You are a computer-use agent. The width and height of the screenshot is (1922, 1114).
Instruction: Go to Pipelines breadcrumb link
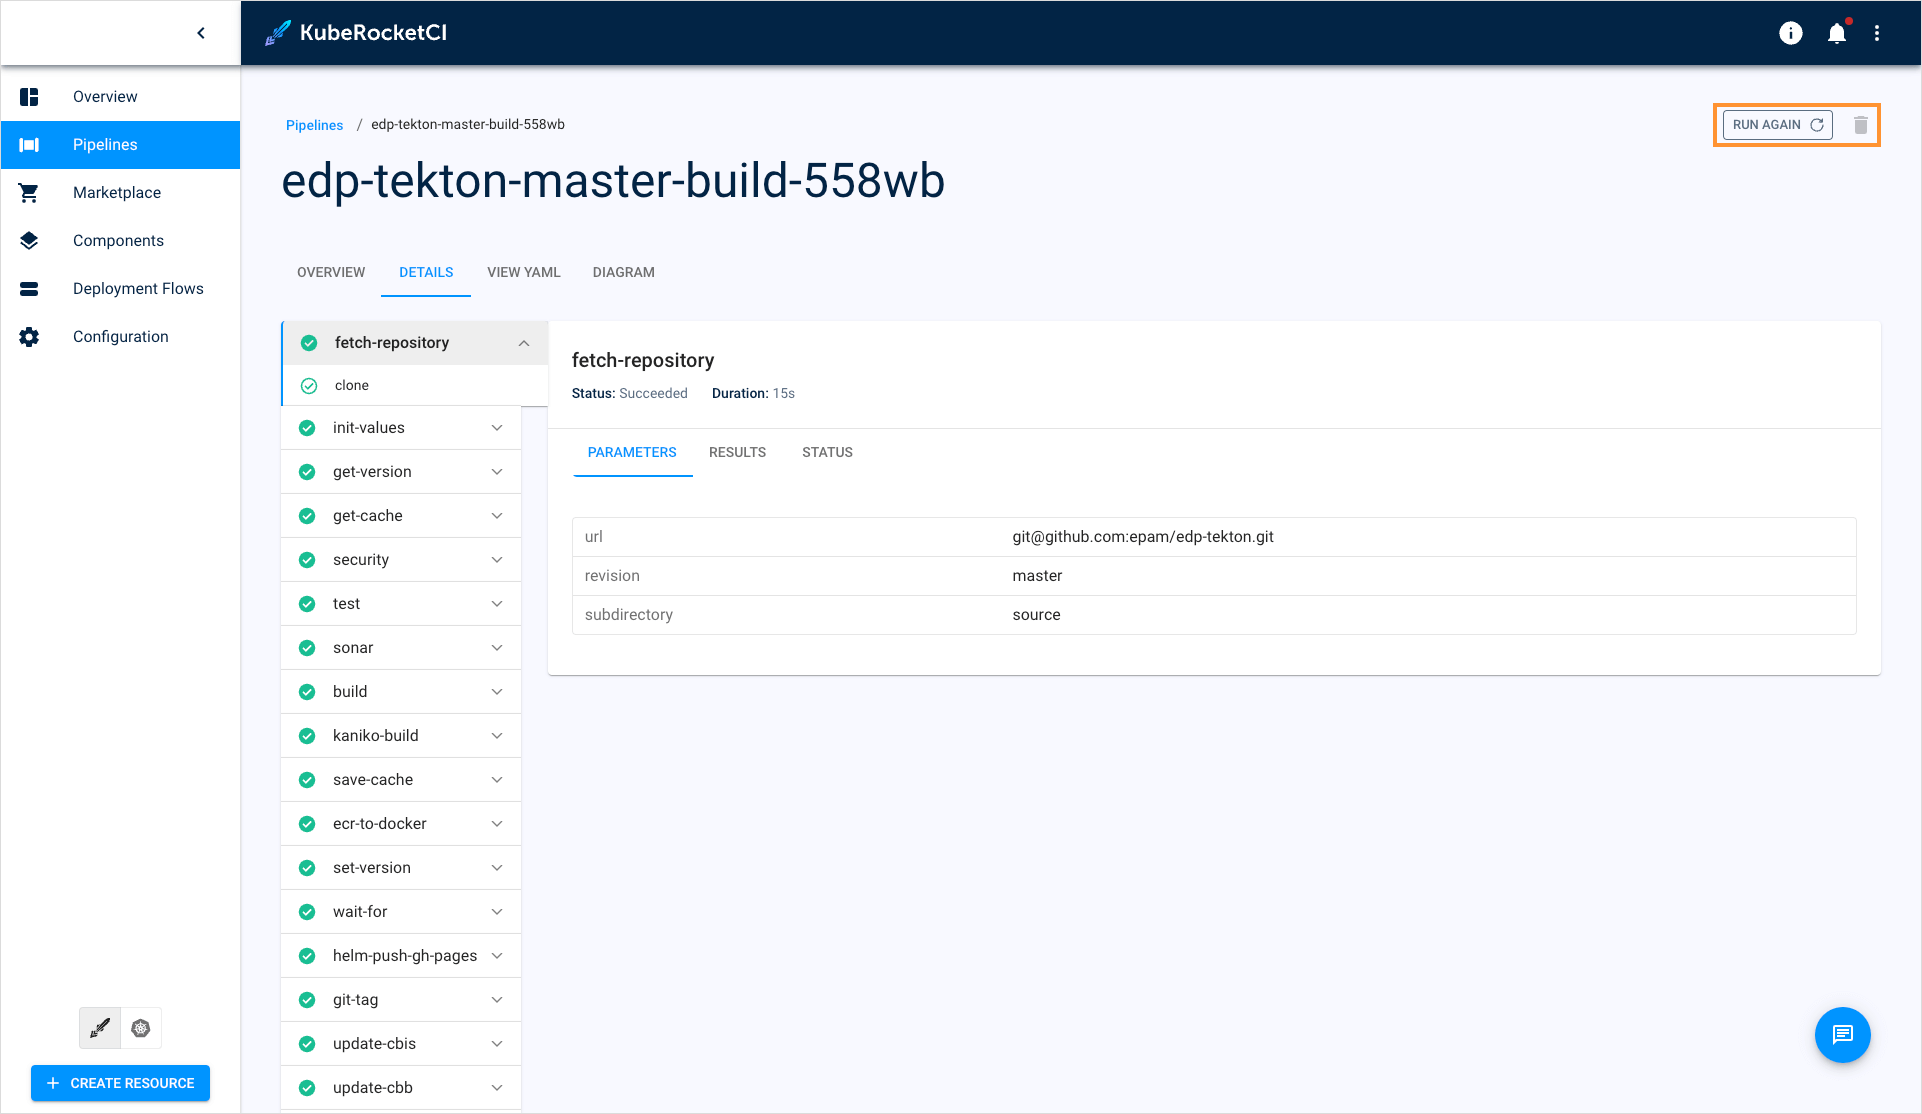tap(314, 125)
